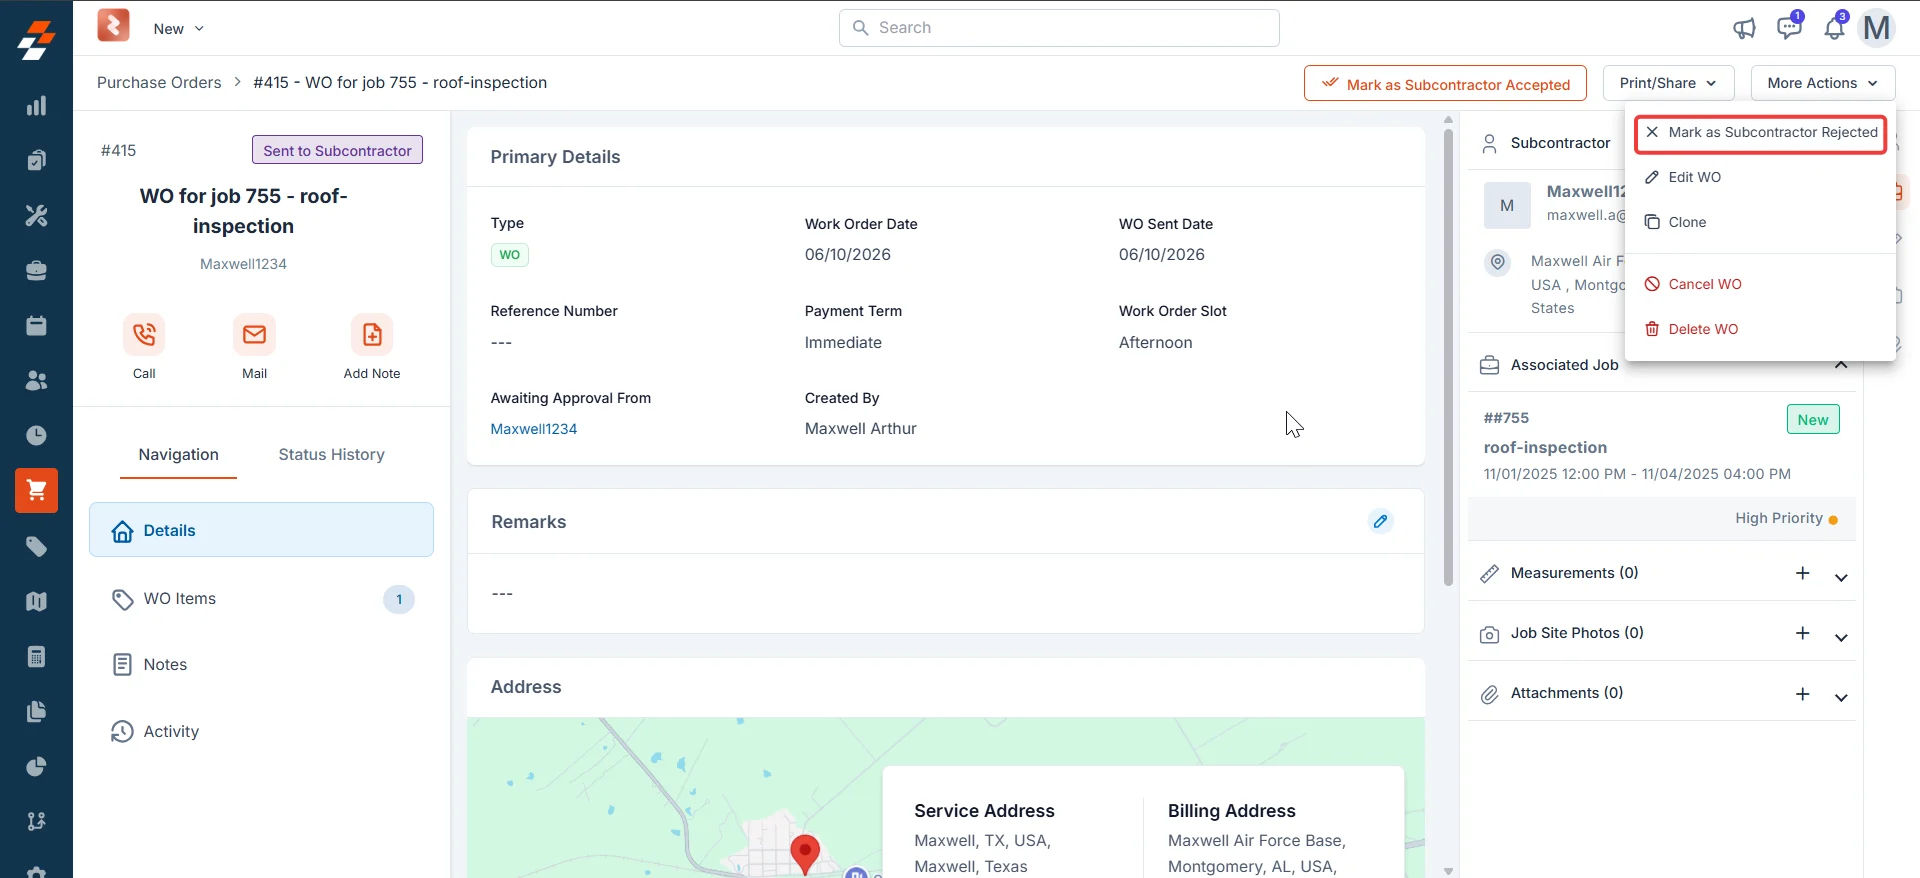
Task: Click the Mail envelope icon
Action: coord(254,334)
